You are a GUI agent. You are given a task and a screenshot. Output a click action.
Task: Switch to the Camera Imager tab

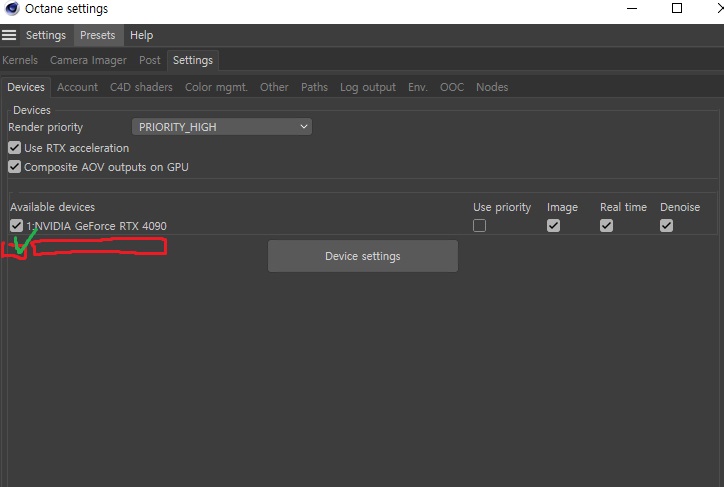click(x=88, y=60)
